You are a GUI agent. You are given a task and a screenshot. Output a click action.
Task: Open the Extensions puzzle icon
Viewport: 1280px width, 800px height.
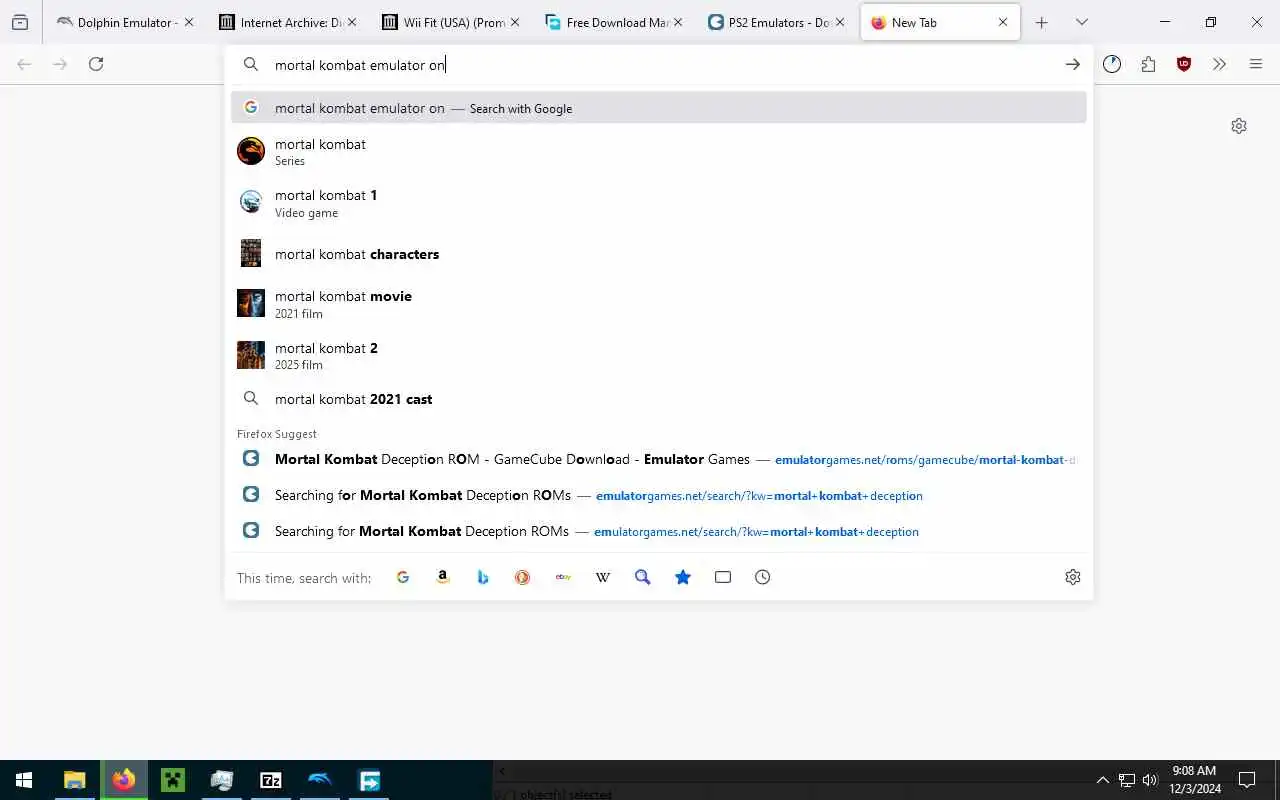pos(1148,64)
